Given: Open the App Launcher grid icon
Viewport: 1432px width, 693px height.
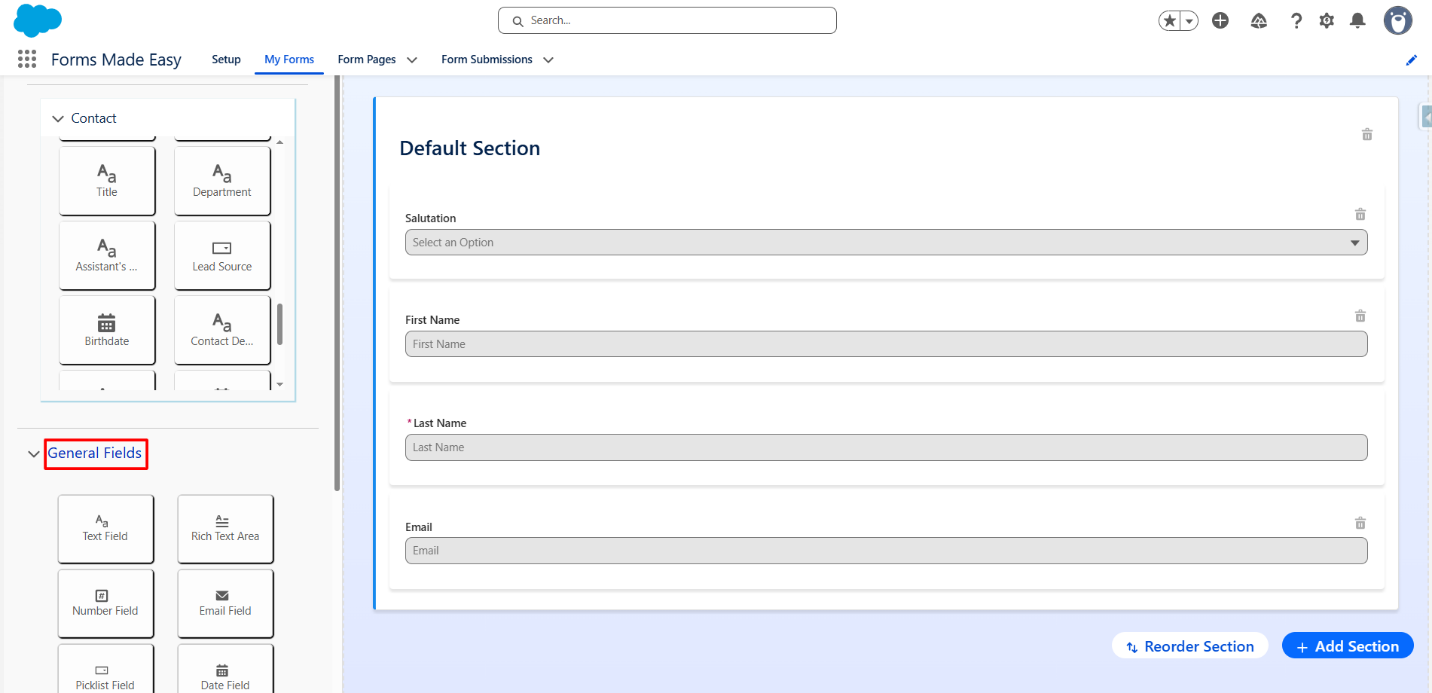Looking at the screenshot, I should [x=27, y=60].
